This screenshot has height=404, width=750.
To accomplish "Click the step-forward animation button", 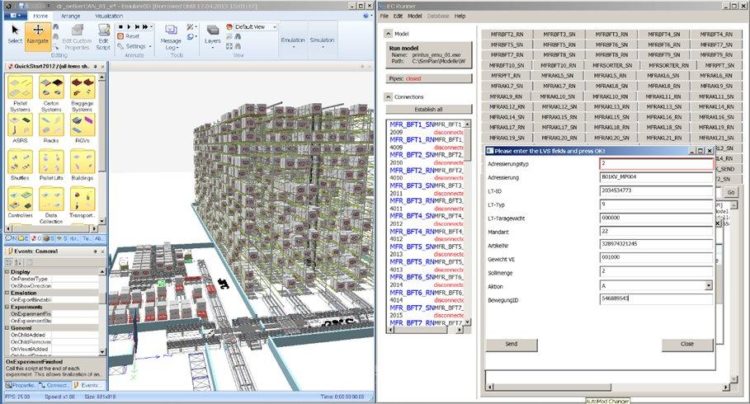I will (x=137, y=27).
